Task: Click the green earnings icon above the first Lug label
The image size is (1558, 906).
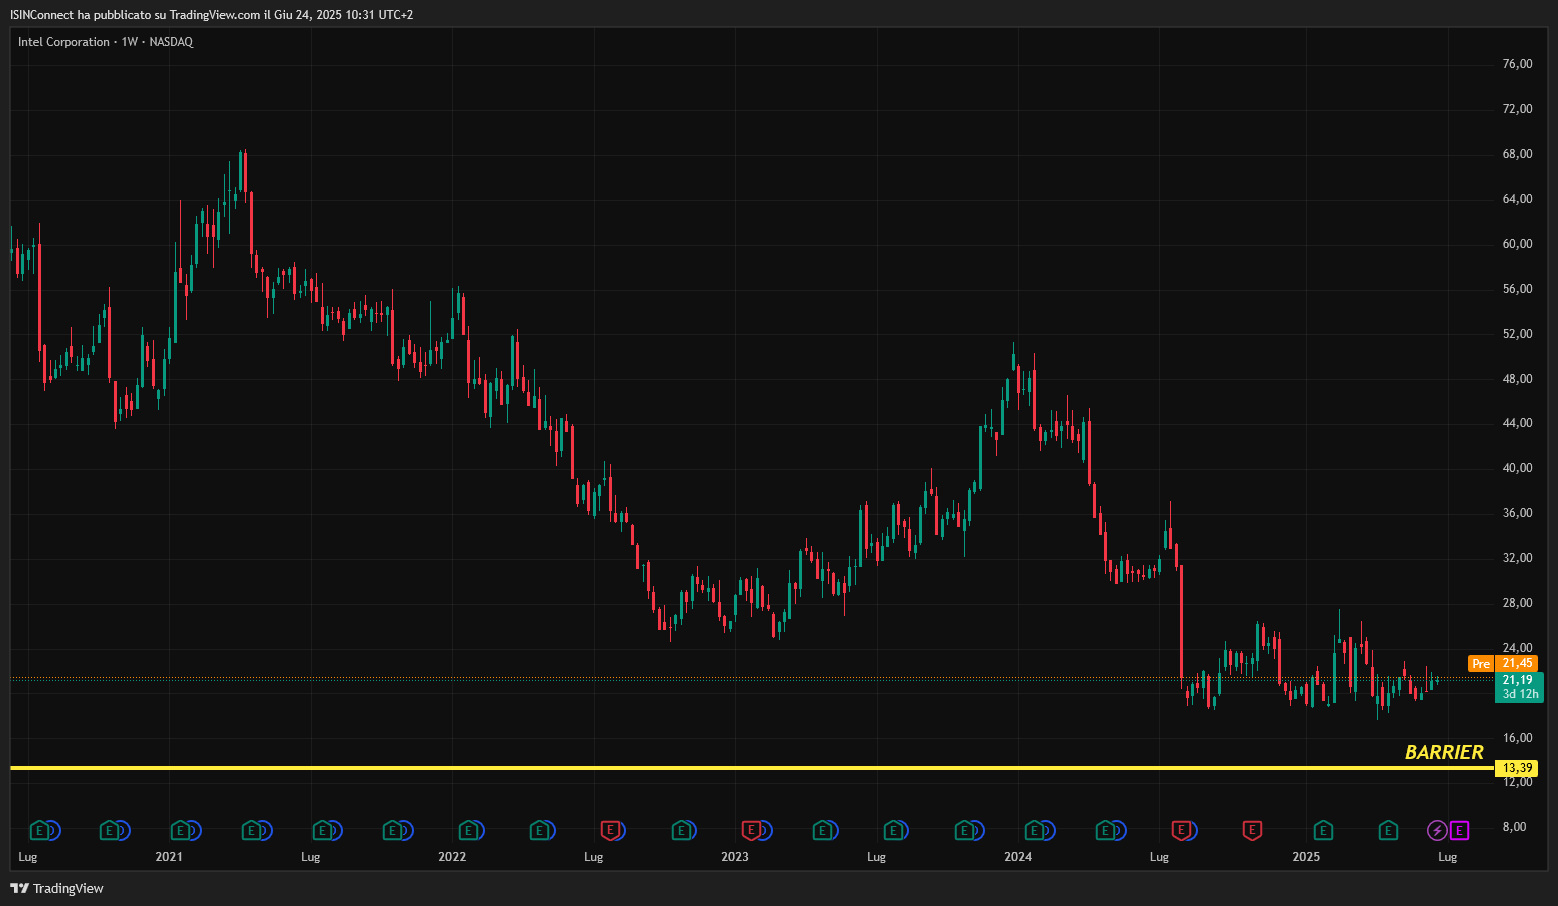Action: click(39, 830)
